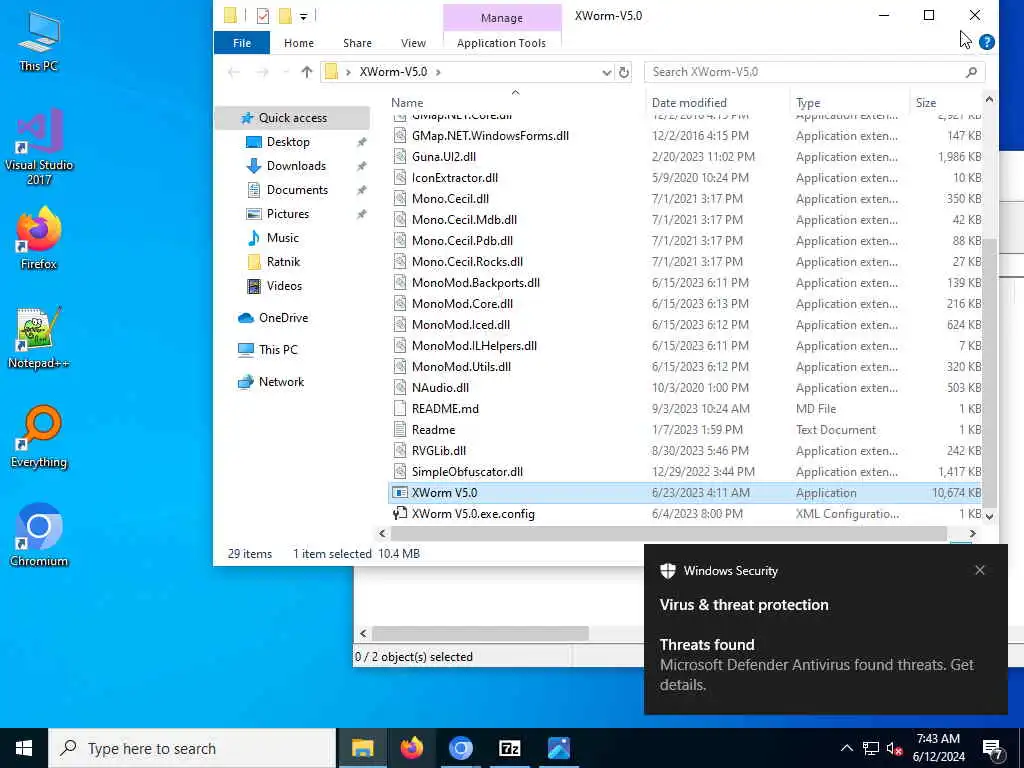Open the Share ribbon tab

pyautogui.click(x=357, y=43)
